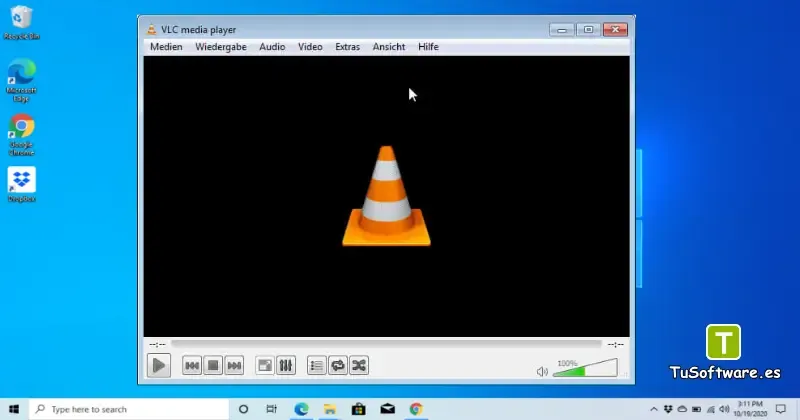Click OneDrive cloud tray icon
The image size is (800, 420).
click(x=682, y=409)
